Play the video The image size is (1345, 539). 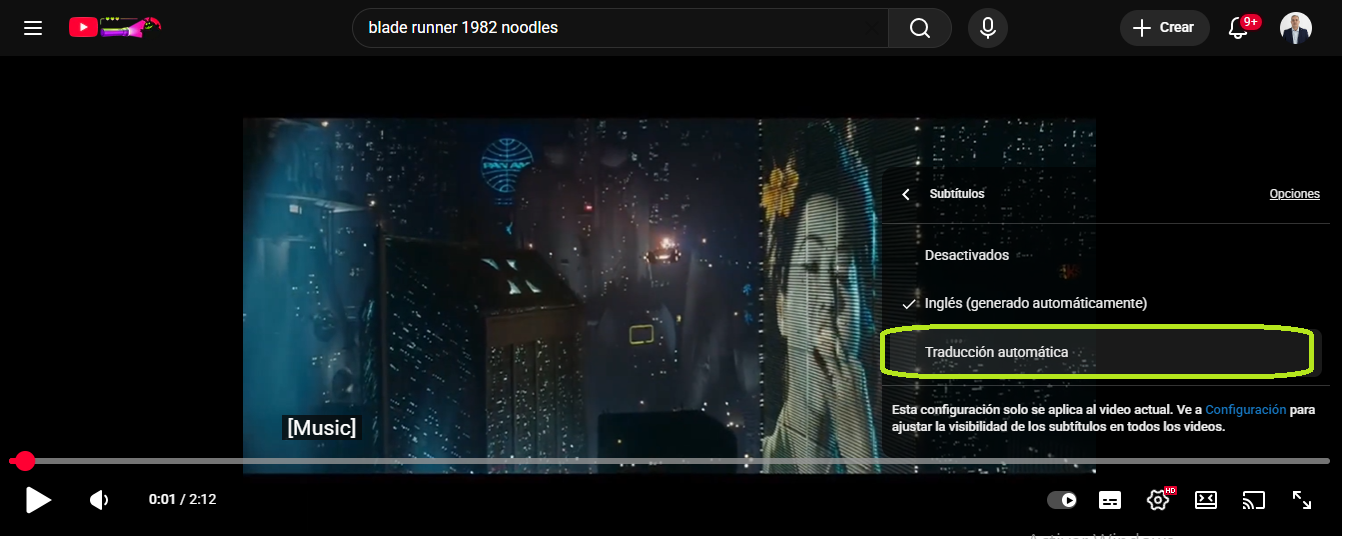(38, 500)
